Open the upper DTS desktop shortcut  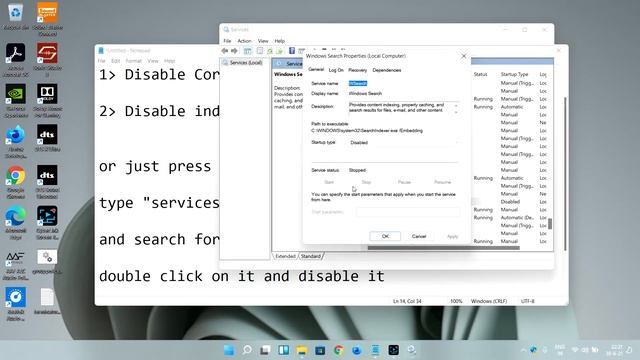[47, 138]
